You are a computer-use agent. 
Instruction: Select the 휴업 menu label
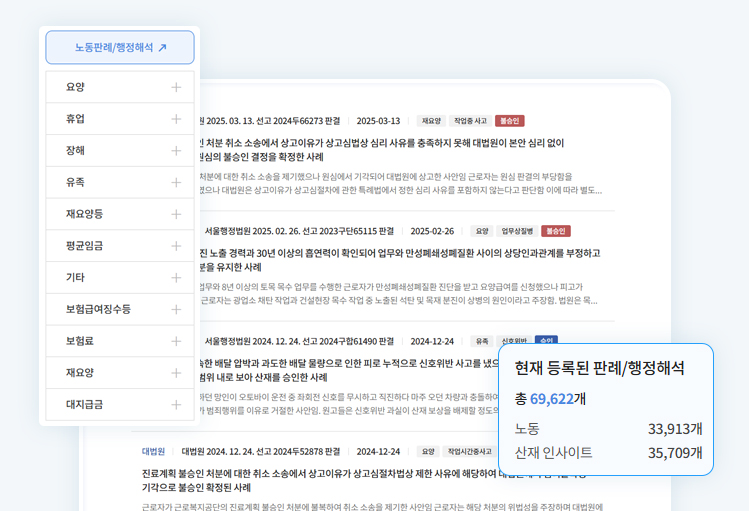[75, 119]
